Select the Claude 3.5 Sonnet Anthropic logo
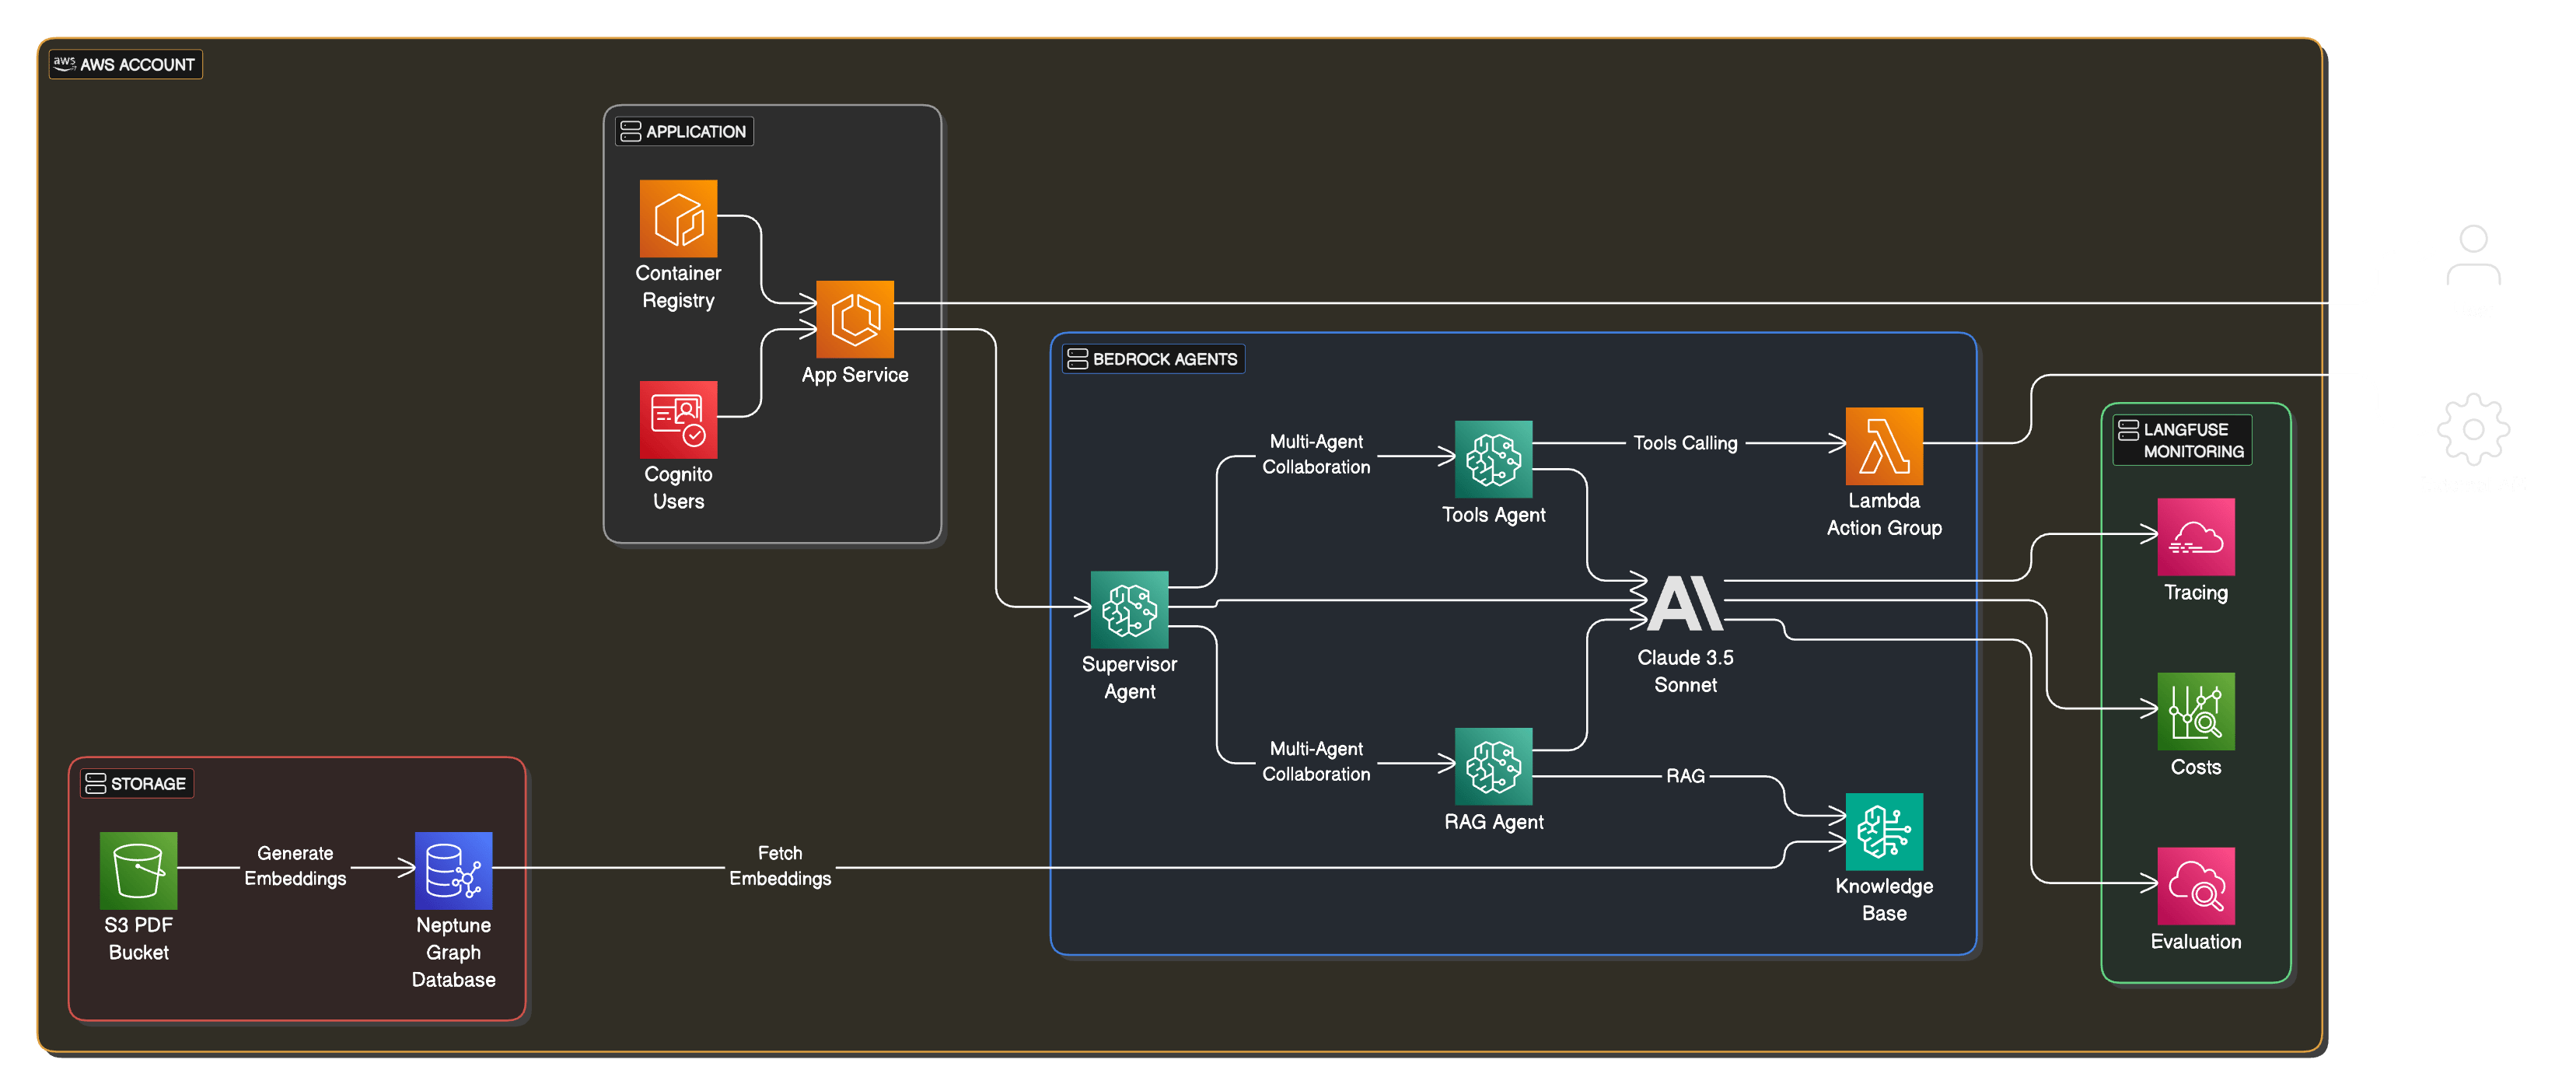 pos(1685,603)
